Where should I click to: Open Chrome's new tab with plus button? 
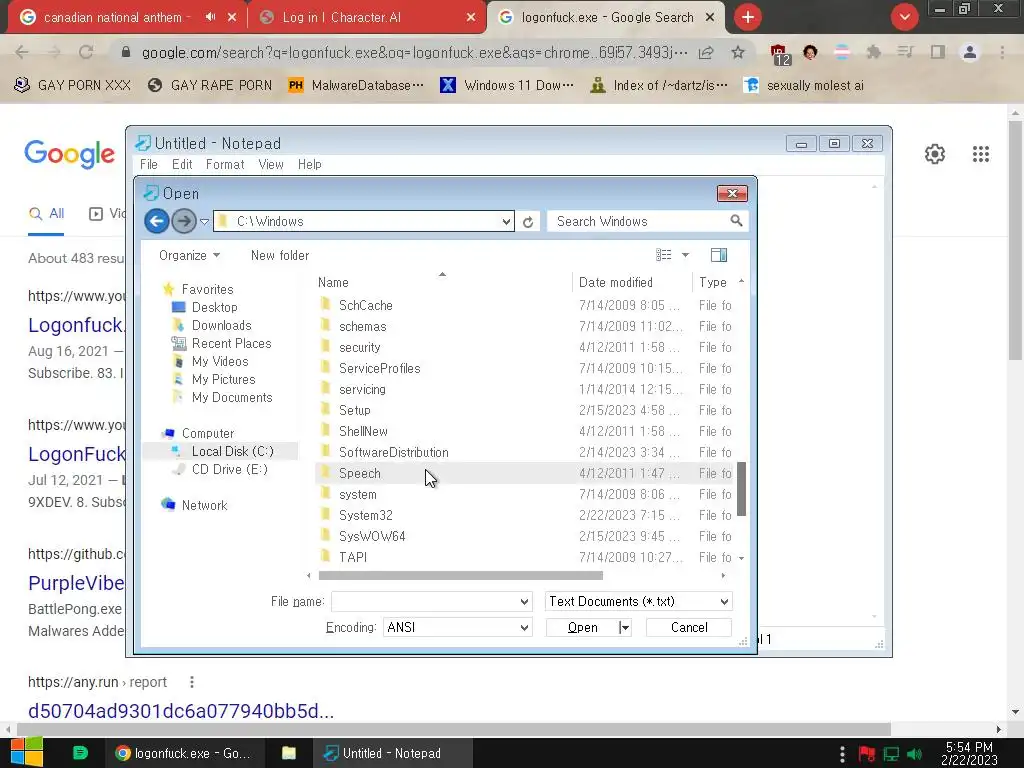(x=748, y=17)
